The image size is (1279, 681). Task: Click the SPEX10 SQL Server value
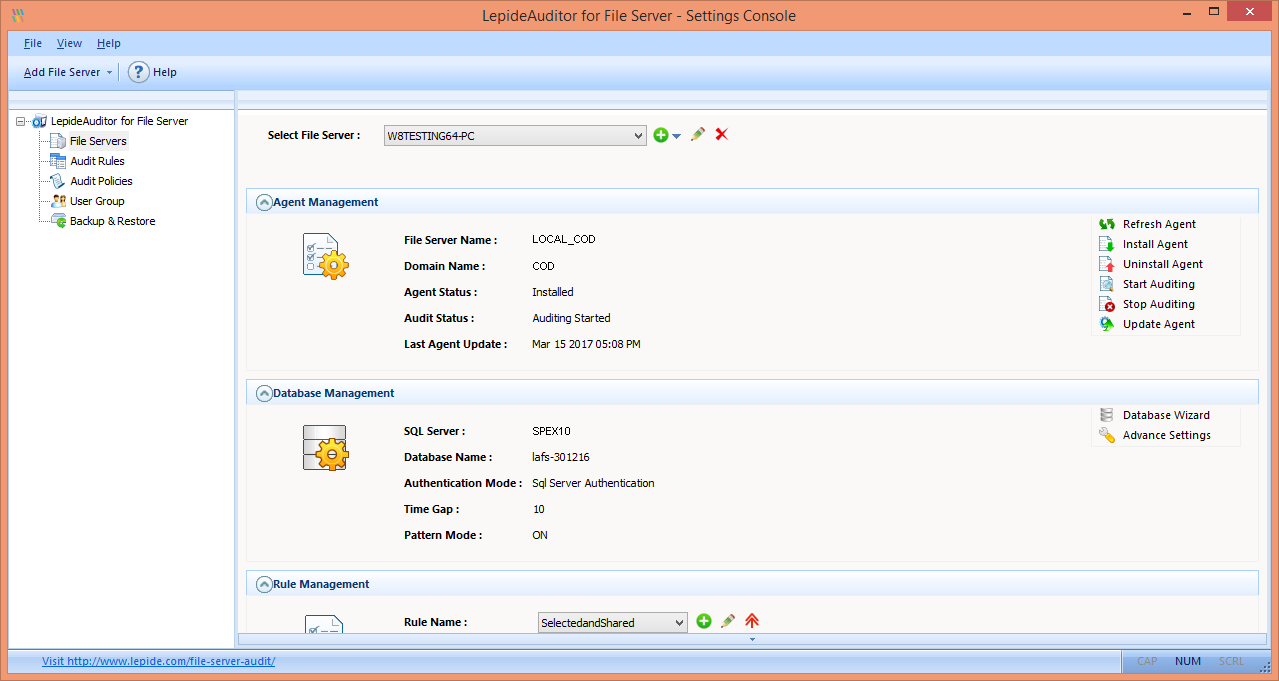(x=551, y=431)
